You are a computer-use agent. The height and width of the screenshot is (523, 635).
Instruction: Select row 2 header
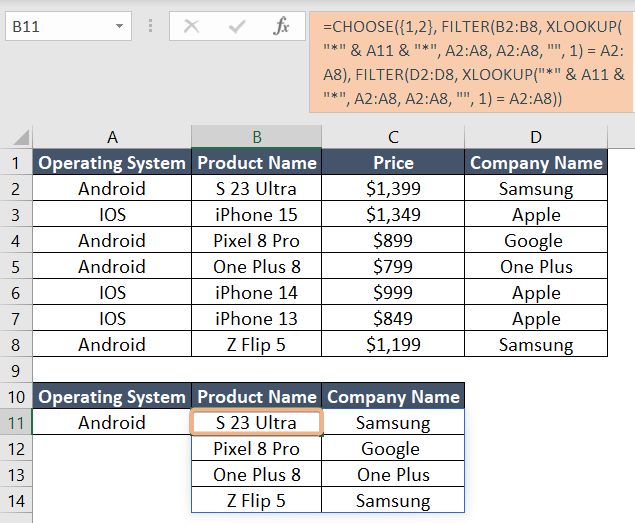[16, 188]
